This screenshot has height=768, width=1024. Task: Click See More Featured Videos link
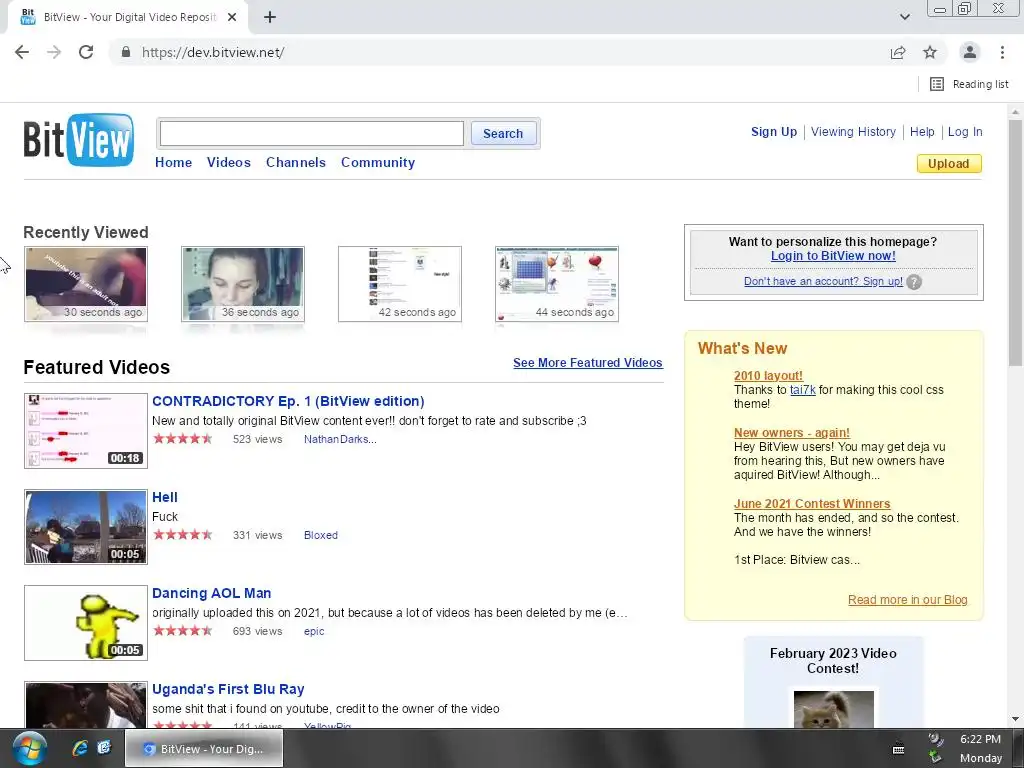pyautogui.click(x=587, y=362)
